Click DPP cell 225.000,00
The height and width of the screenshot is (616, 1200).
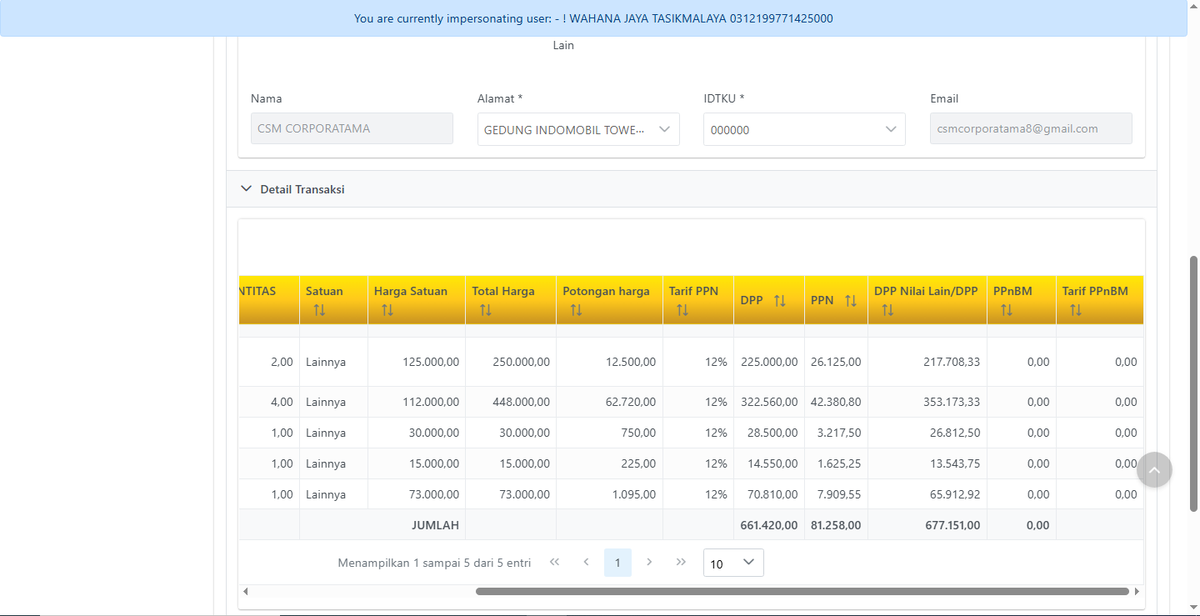(769, 361)
